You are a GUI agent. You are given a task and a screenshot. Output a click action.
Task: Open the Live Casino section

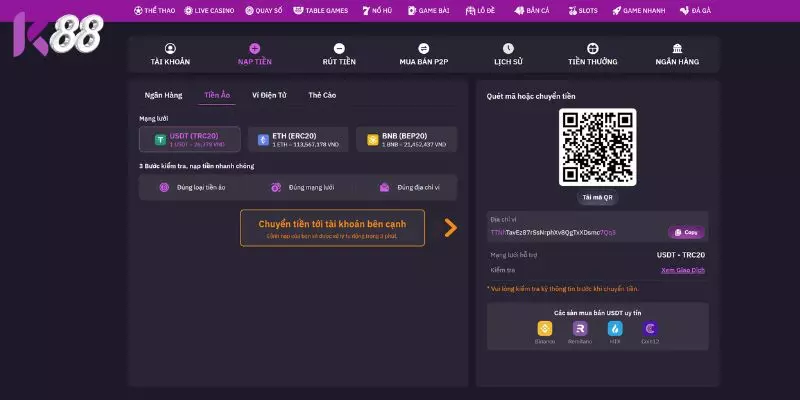tap(209, 10)
